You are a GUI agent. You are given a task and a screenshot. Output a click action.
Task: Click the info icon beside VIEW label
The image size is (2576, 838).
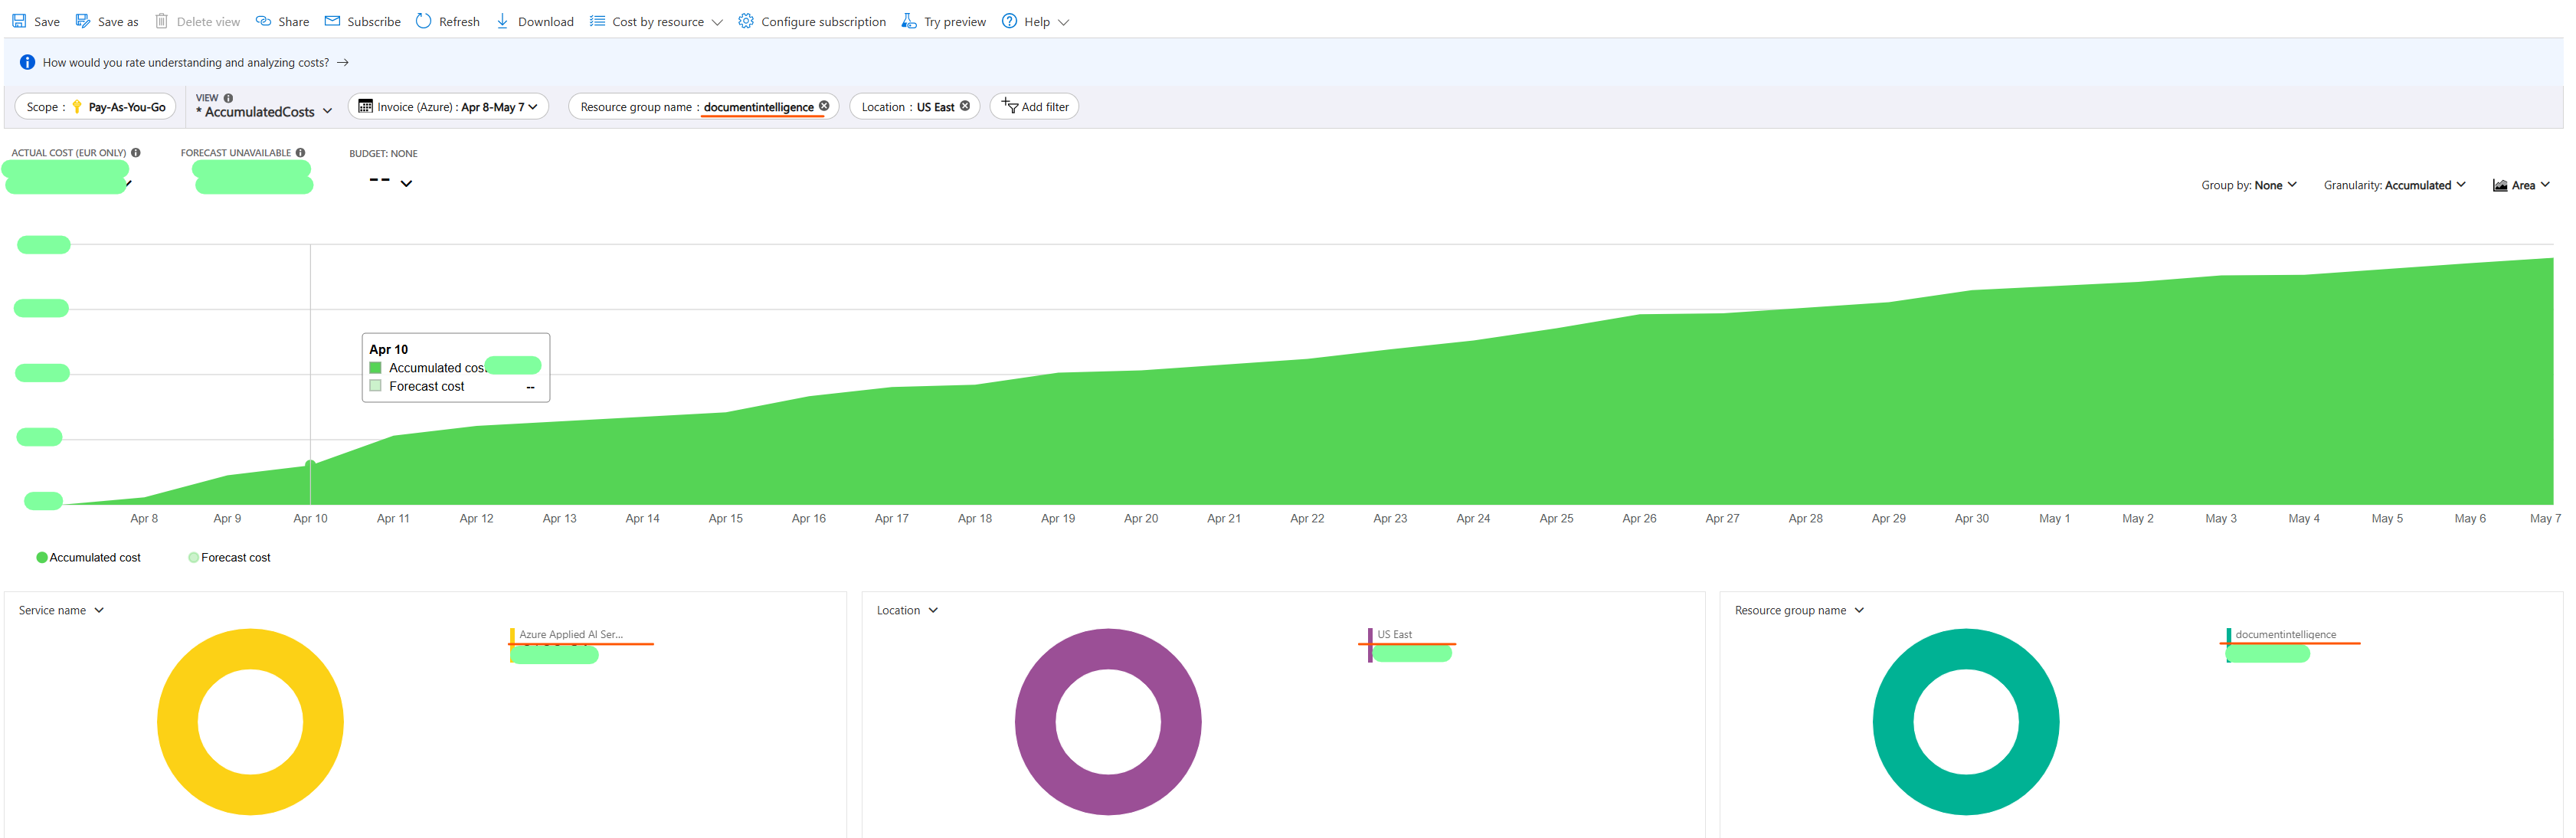(x=228, y=98)
